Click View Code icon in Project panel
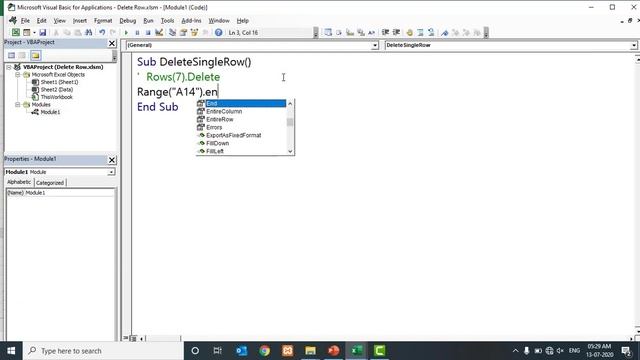Image resolution: width=640 pixels, height=360 pixels. click(11, 55)
